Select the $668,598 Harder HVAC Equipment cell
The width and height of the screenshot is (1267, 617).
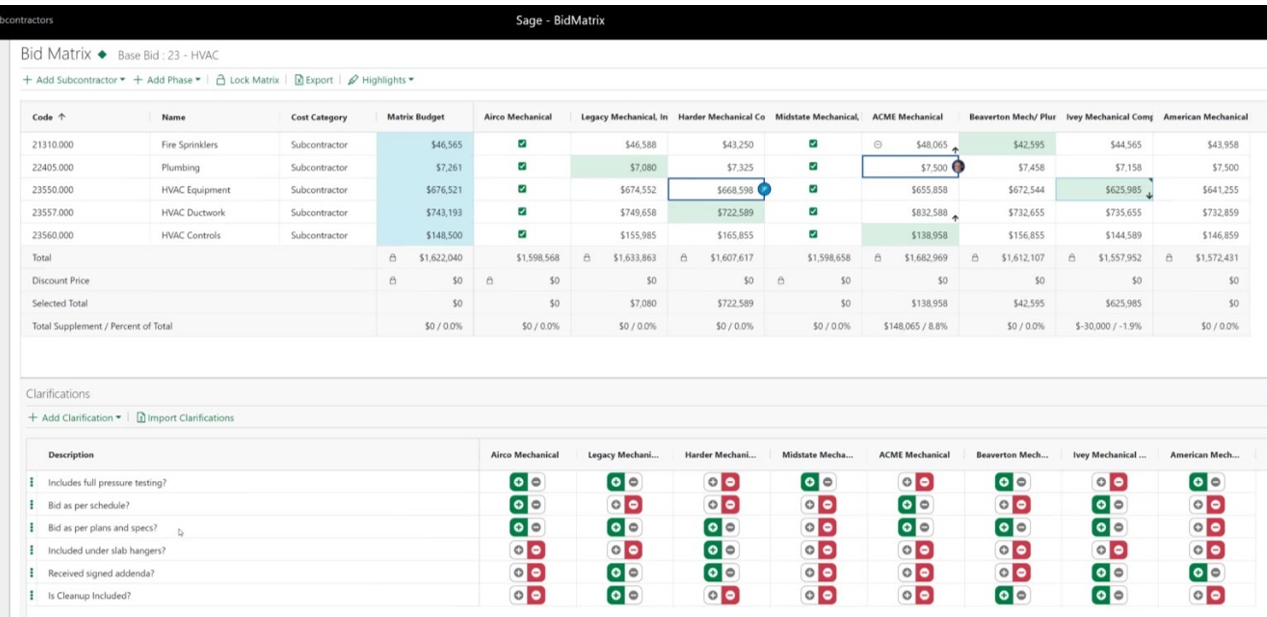pyautogui.click(x=716, y=189)
